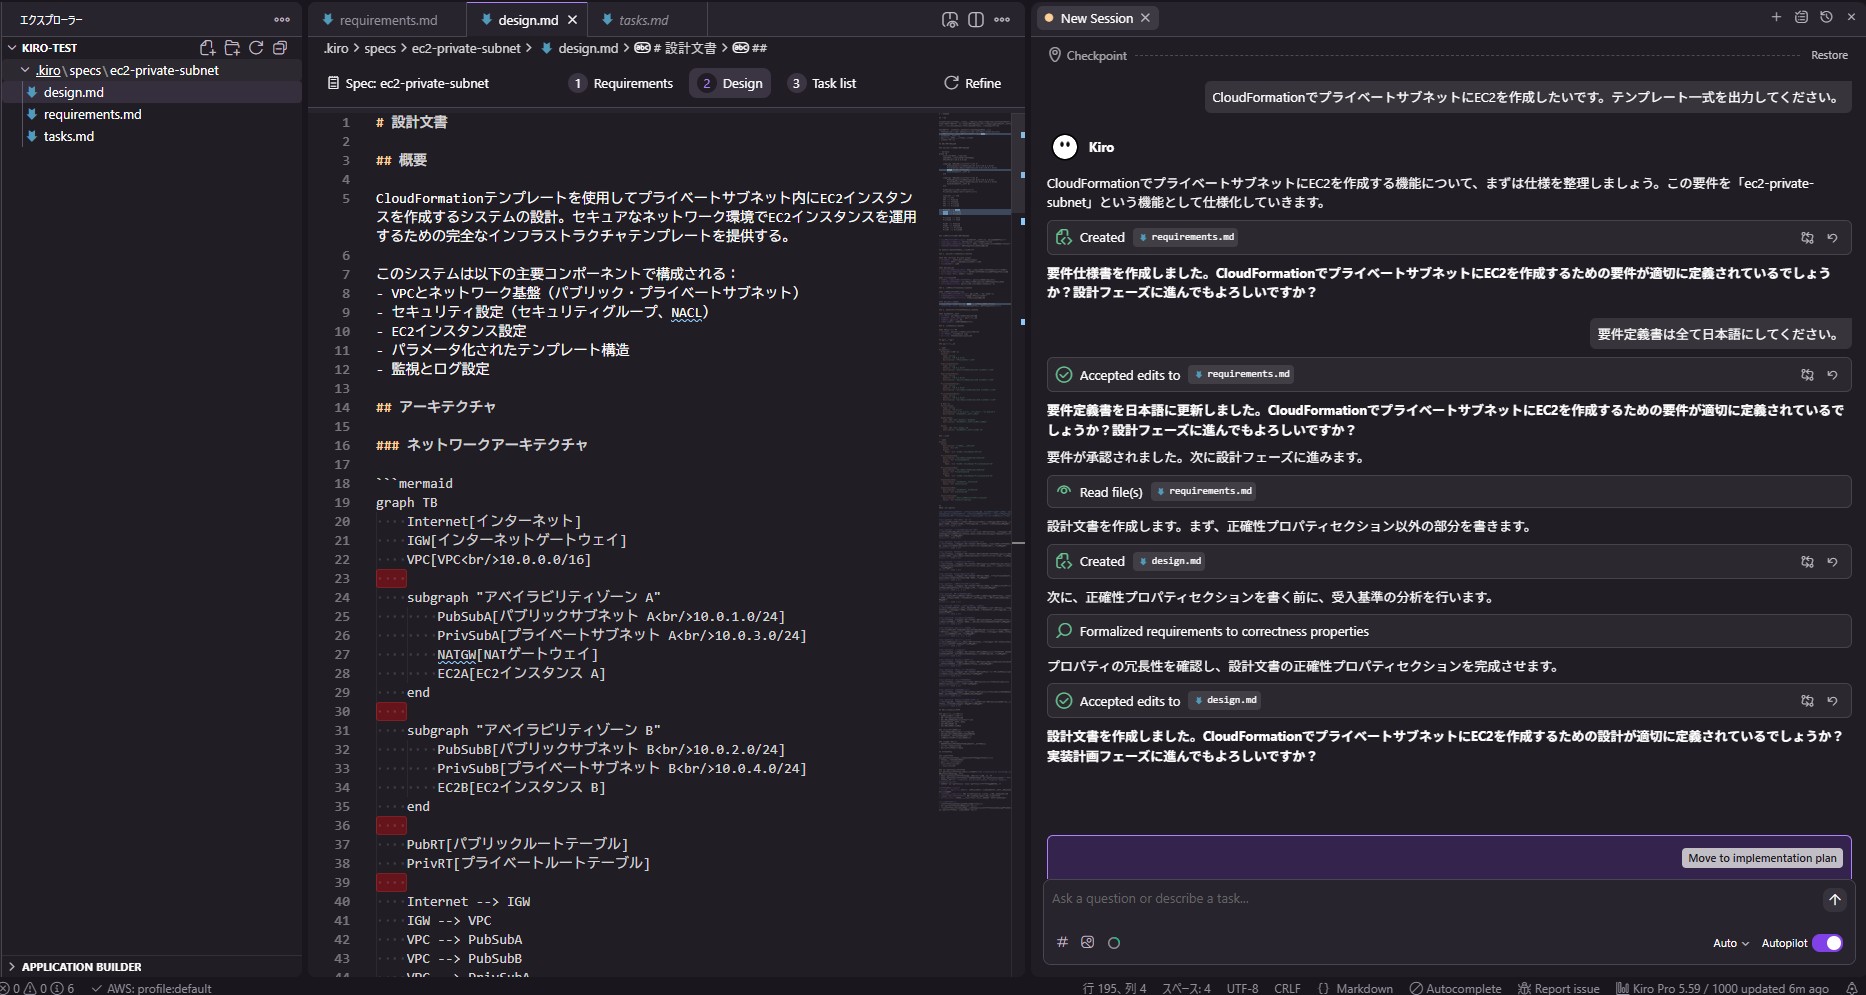Open the markdown preview icon
1866x995 pixels.
point(950,20)
